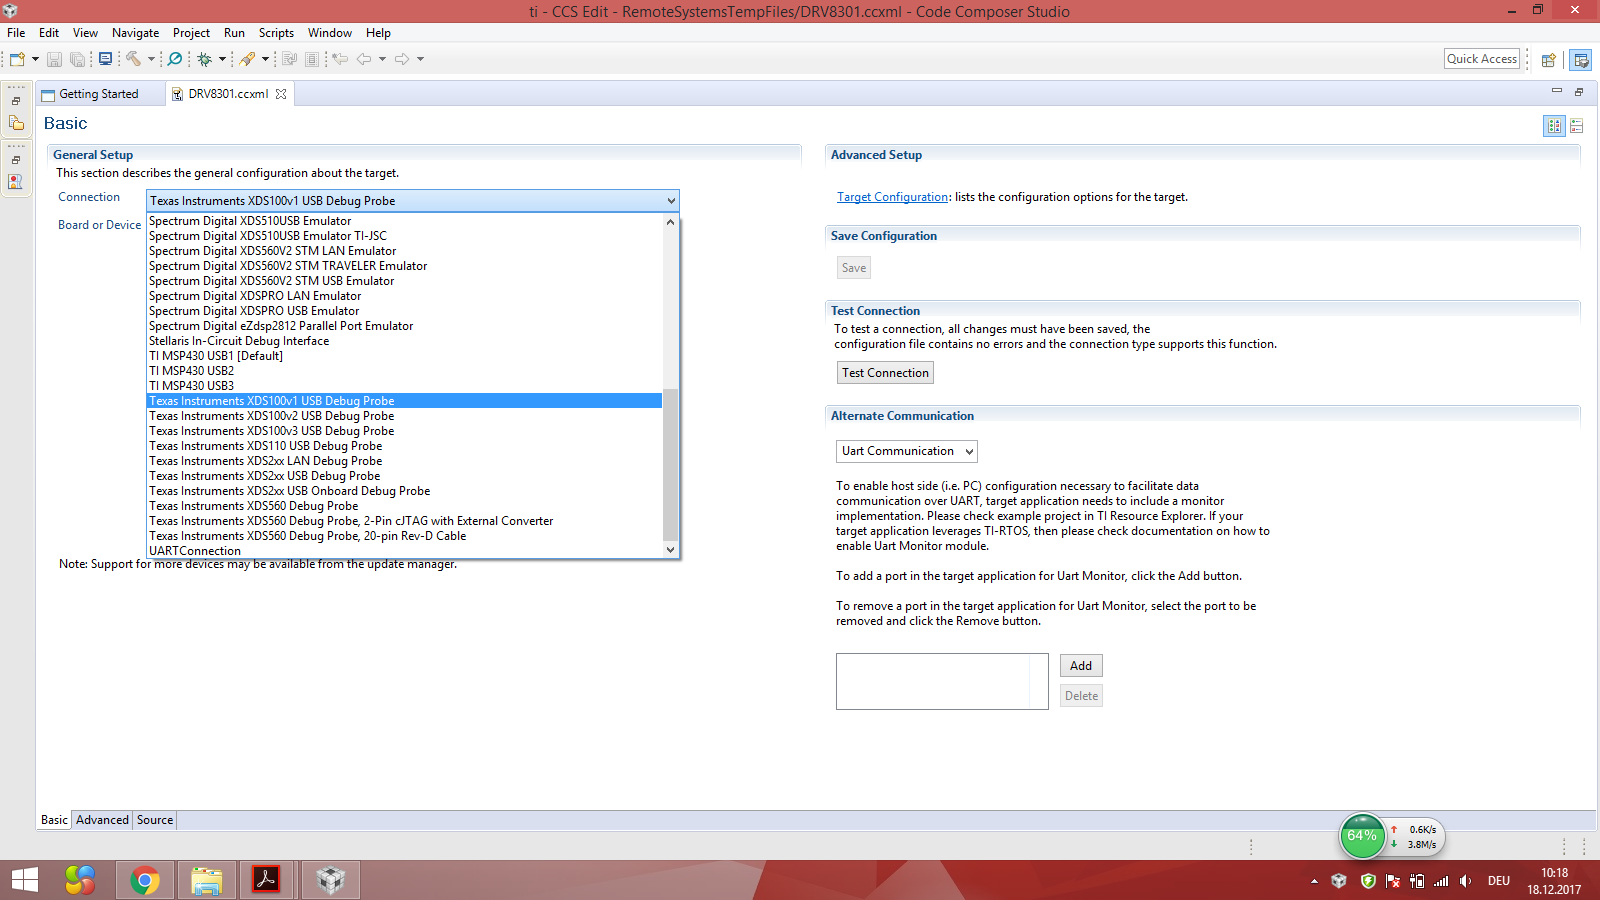This screenshot has height=900, width=1600.
Task: Click the Quick Access search field
Action: [1482, 59]
